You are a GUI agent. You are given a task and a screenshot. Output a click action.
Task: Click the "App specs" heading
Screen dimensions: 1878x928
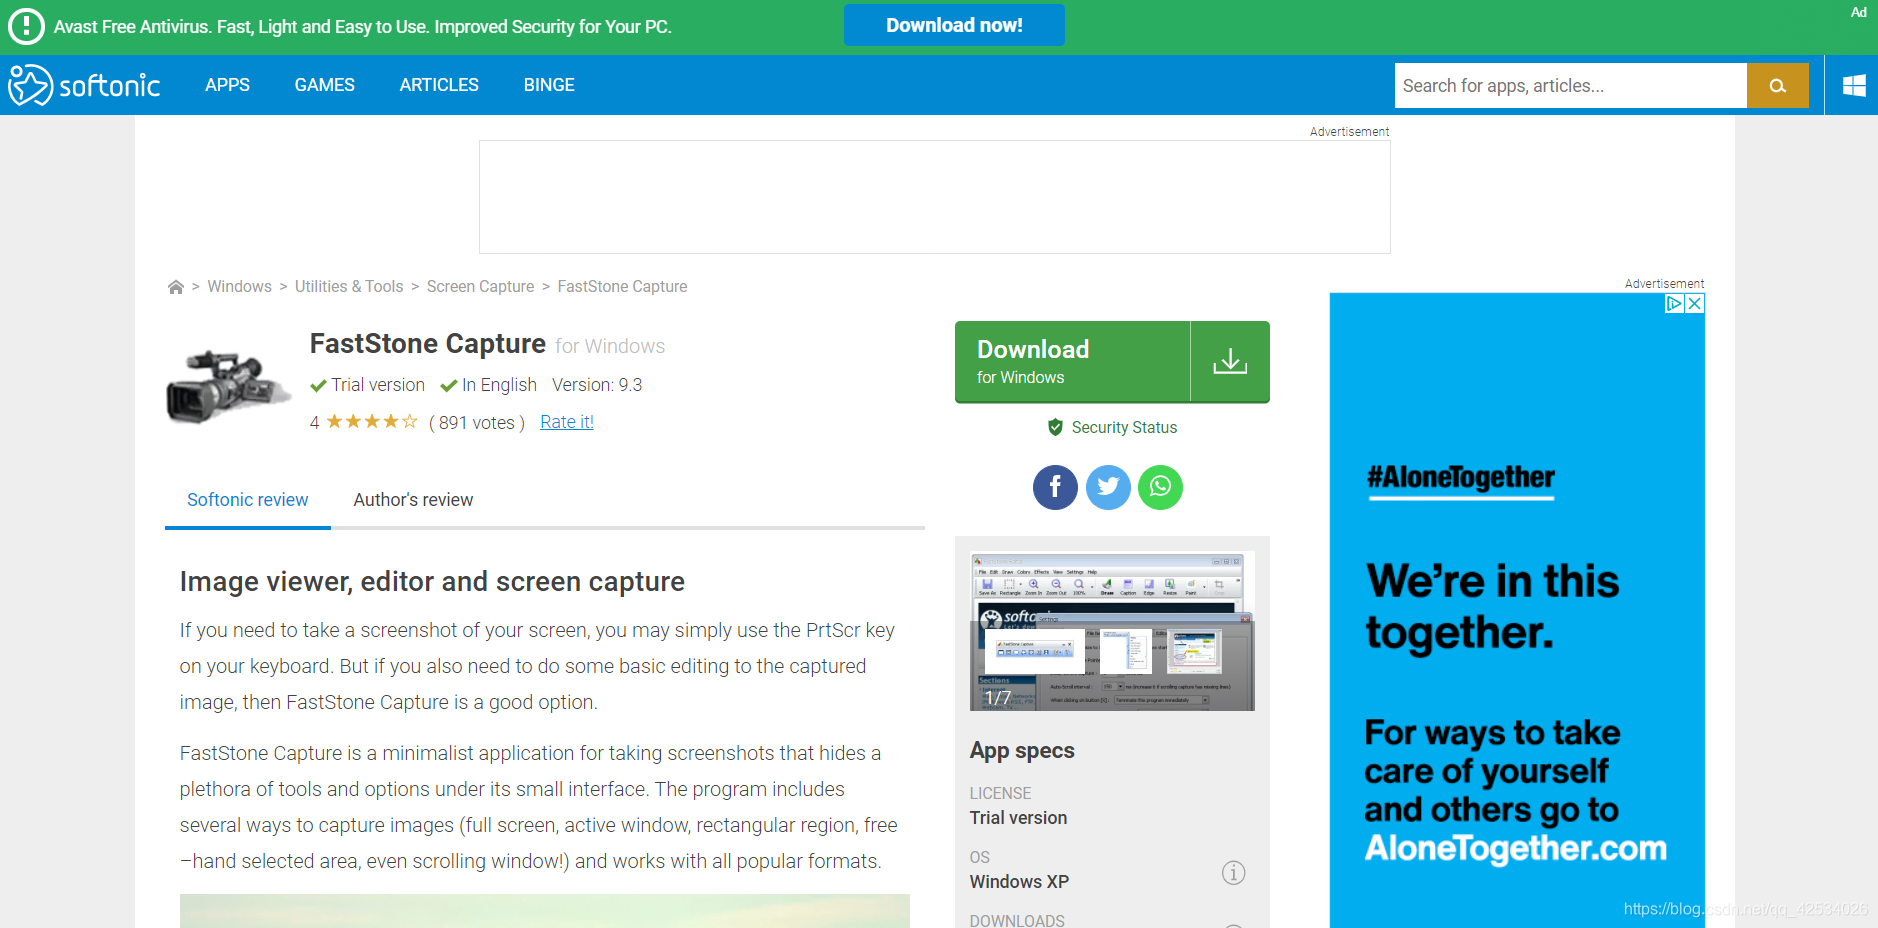[x=1022, y=751]
